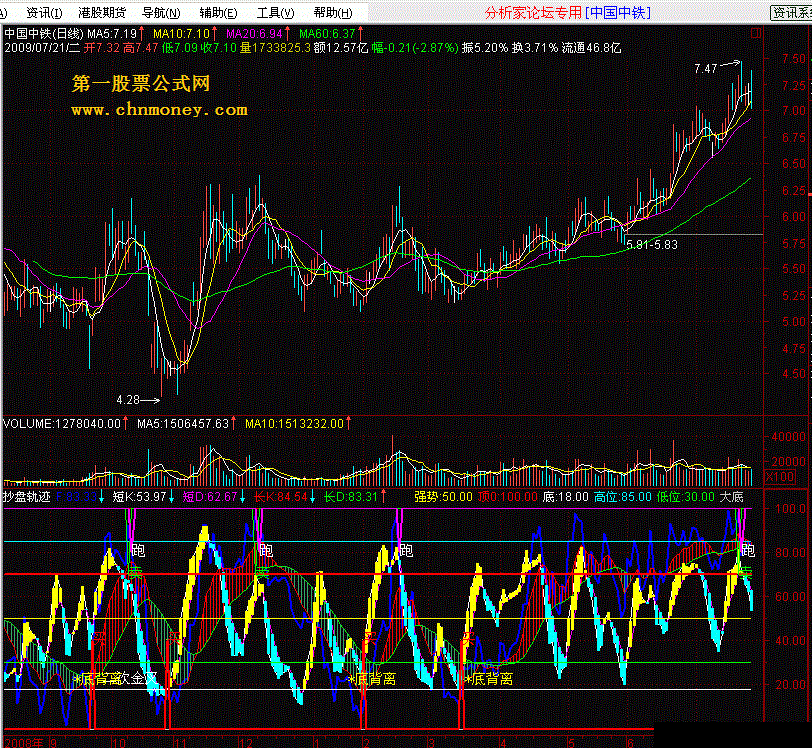Click the 4.28 low price annotation
The width and height of the screenshot is (812, 748).
click(128, 400)
